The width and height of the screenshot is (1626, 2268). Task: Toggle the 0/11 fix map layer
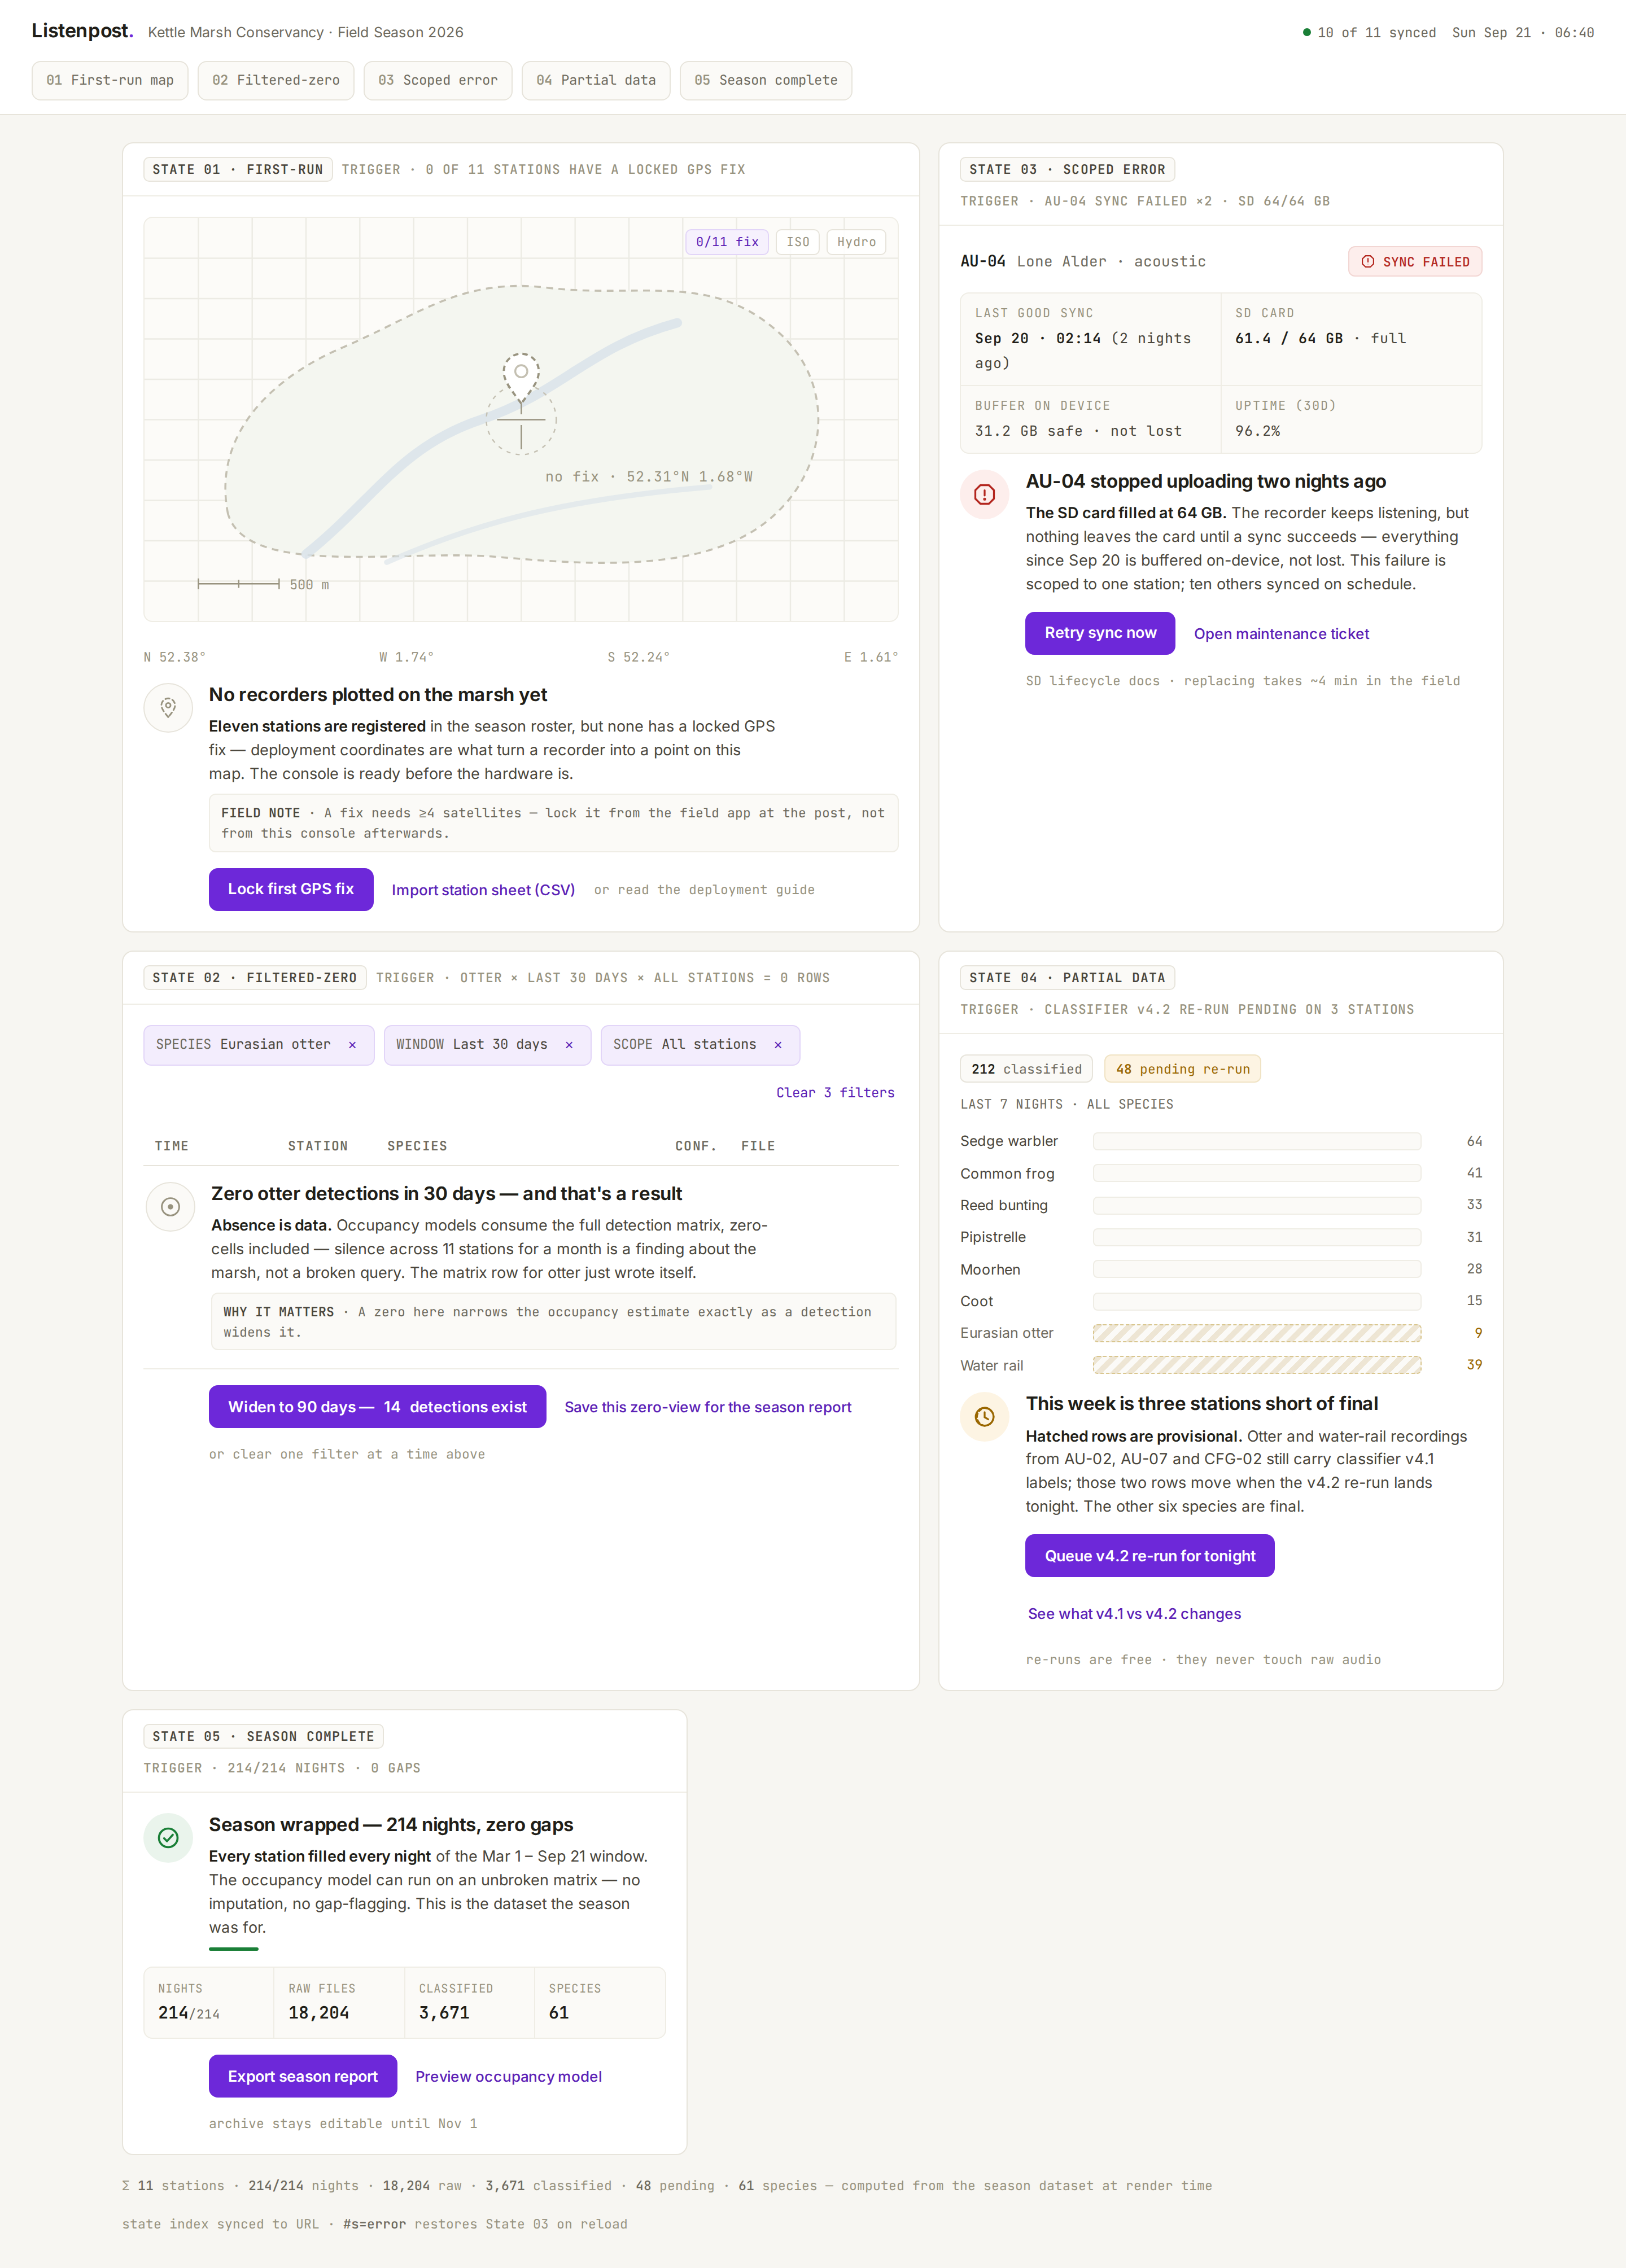point(727,242)
